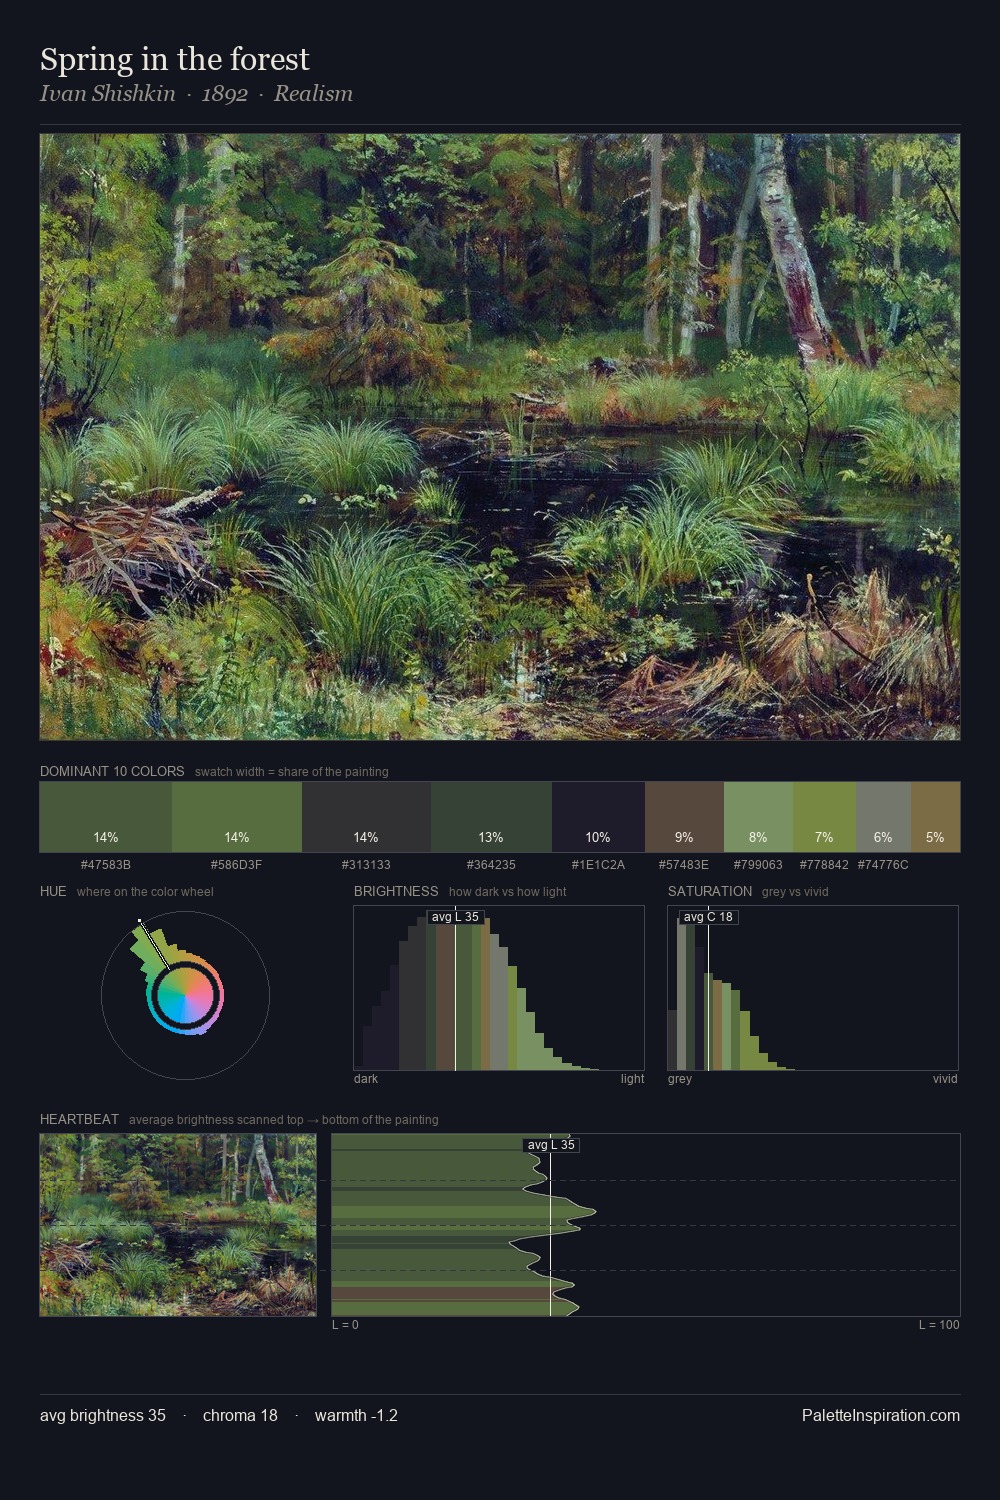This screenshot has height=1500, width=1000.
Task: Click the artist name 'Ivan Shishkin'
Action: click(x=107, y=93)
